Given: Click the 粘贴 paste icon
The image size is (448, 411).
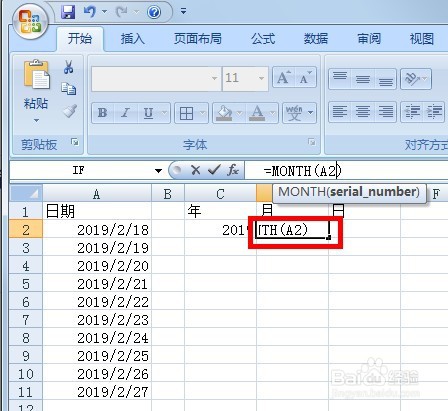Looking at the screenshot, I should pyautogui.click(x=36, y=75).
